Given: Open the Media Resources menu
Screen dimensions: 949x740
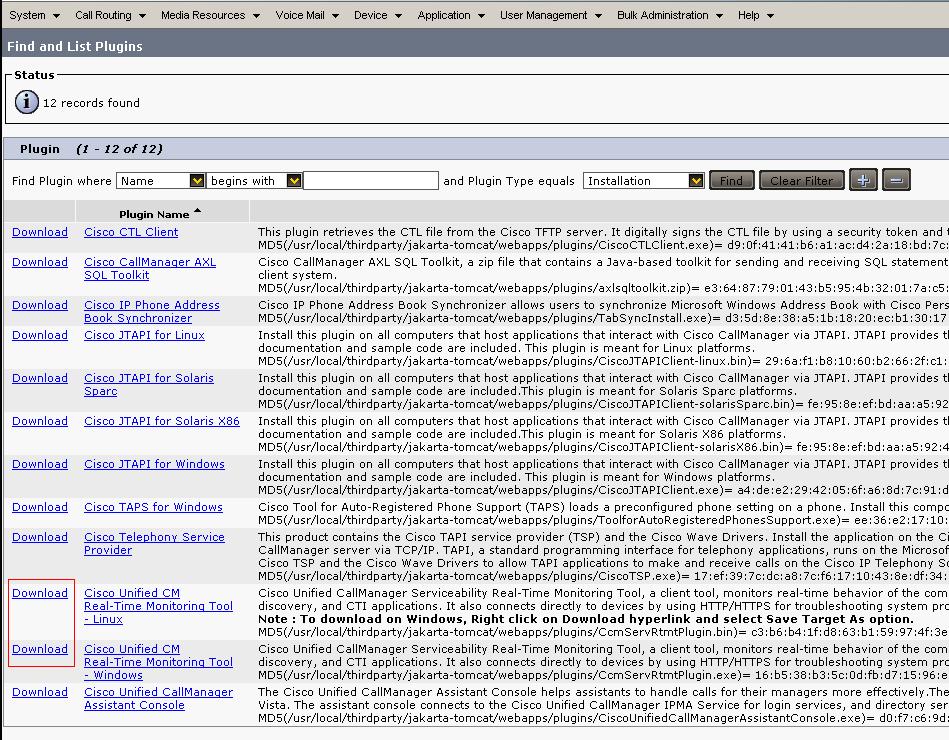Looking at the screenshot, I should (210, 15).
